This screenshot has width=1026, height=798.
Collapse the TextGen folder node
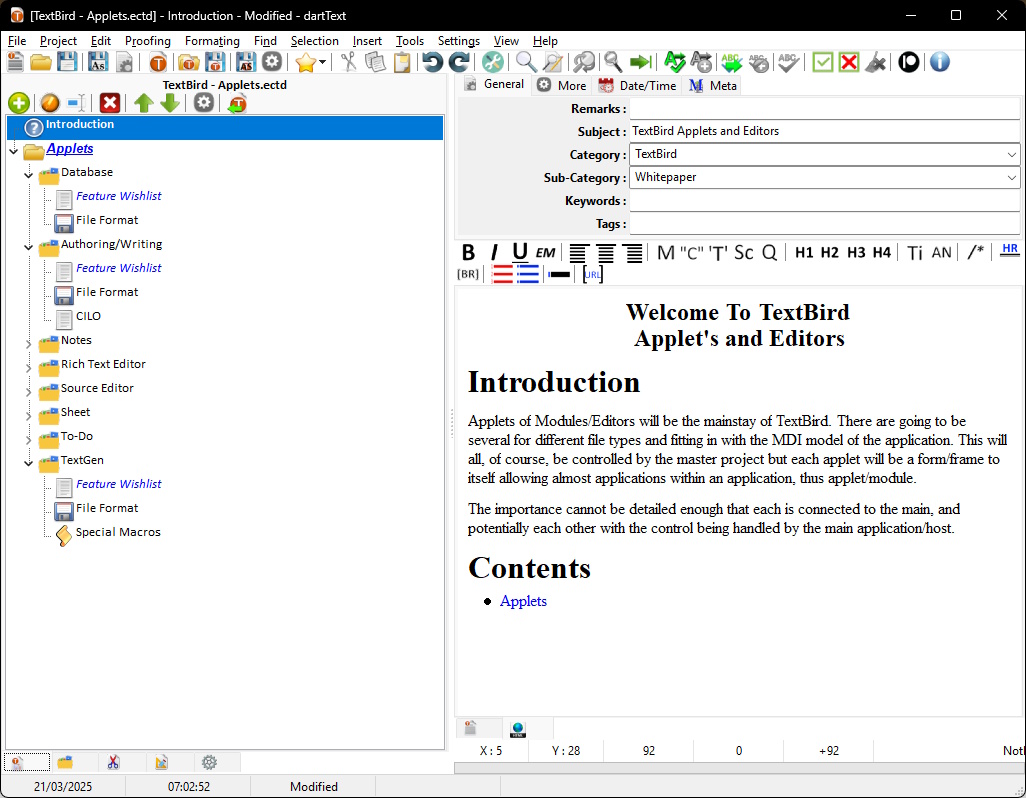tap(29, 462)
